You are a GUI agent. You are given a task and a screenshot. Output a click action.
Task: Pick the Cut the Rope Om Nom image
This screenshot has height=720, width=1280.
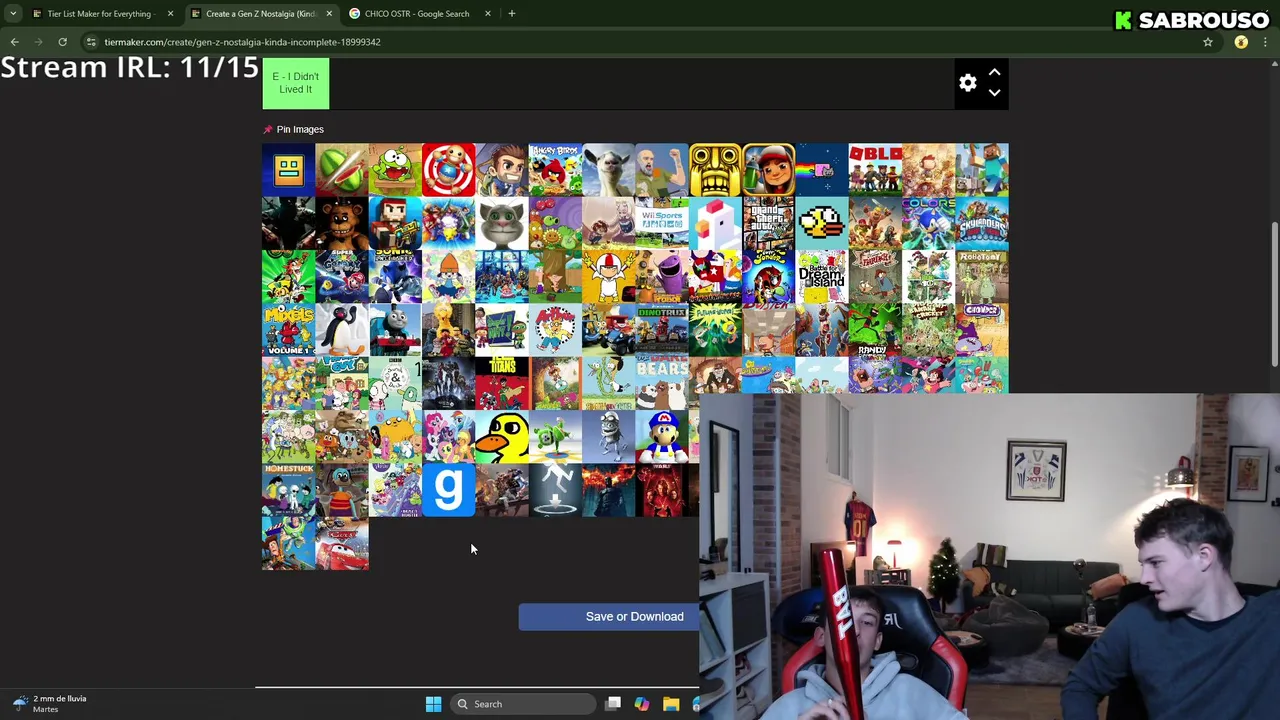pos(395,169)
